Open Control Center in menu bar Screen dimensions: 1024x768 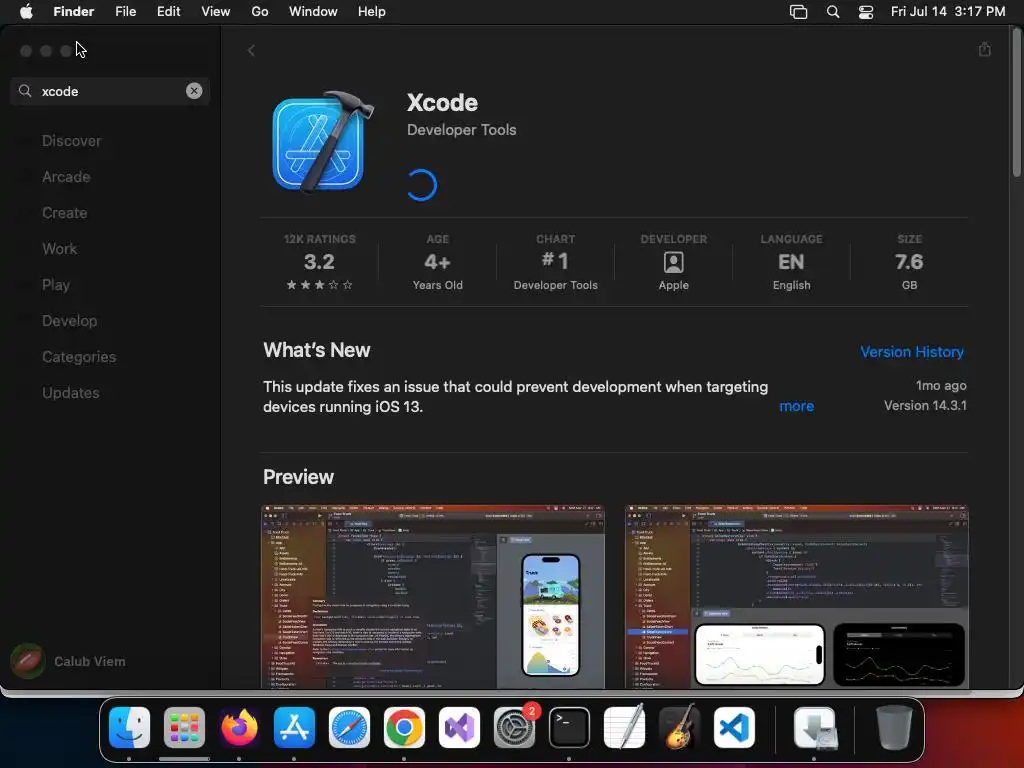pyautogui.click(x=866, y=12)
